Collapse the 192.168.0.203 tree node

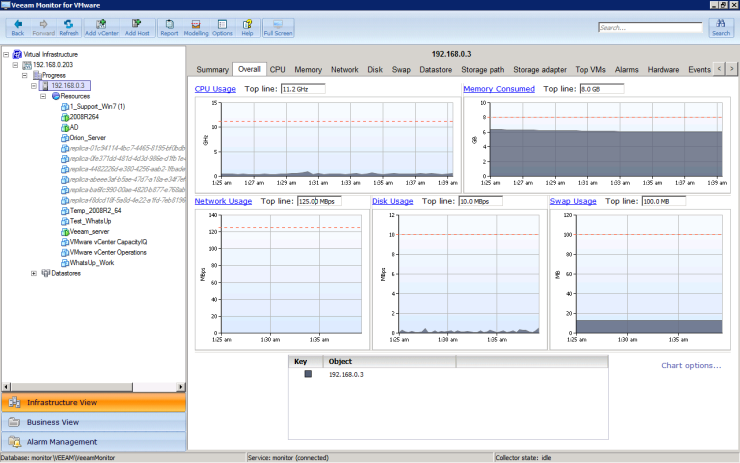(x=15, y=65)
